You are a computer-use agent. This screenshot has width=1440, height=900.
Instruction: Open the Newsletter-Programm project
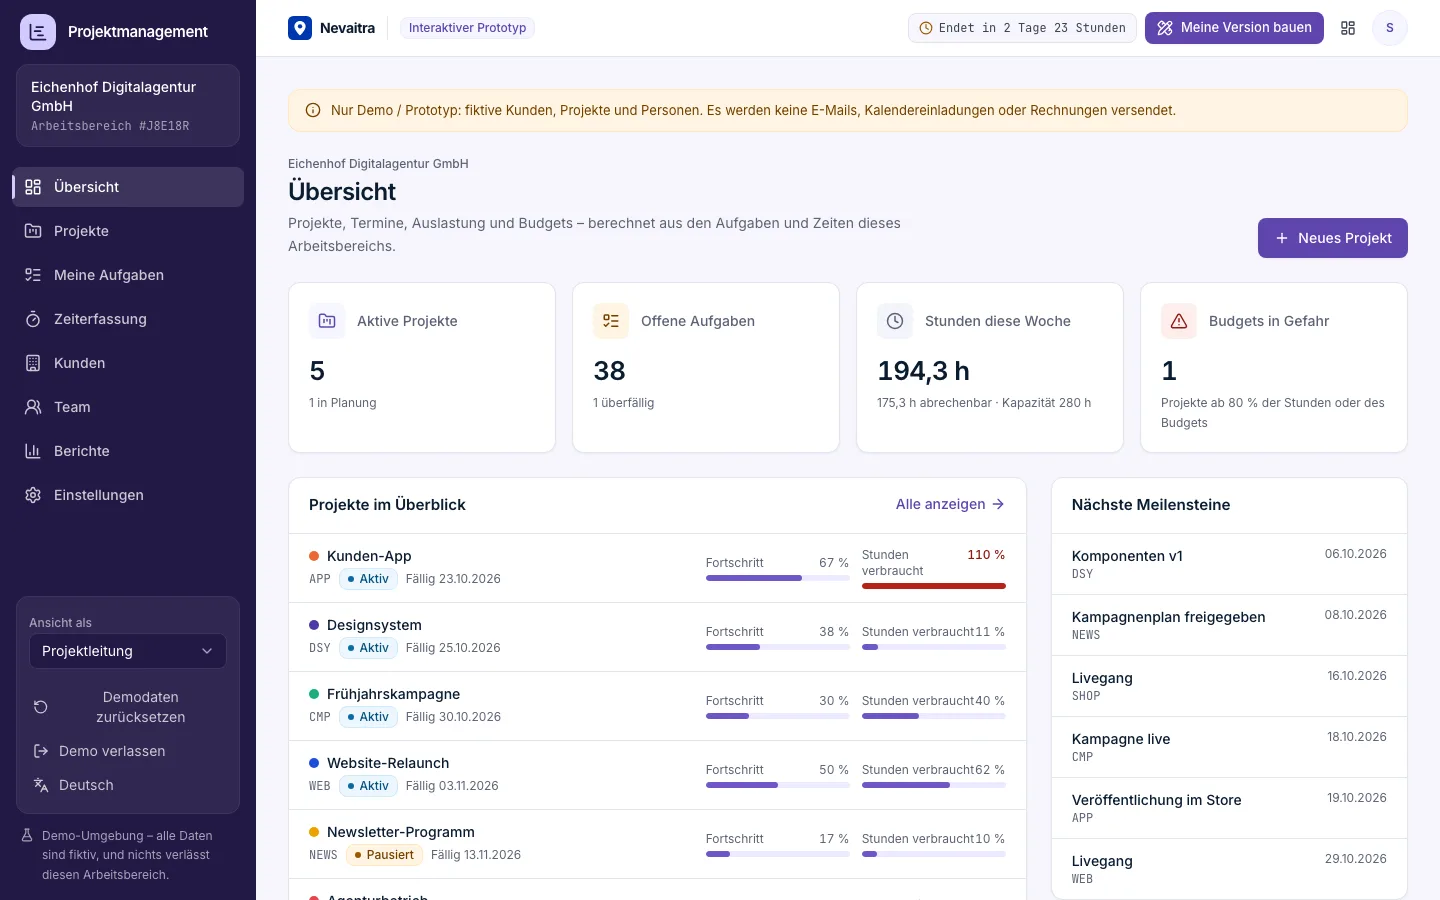tap(657, 844)
